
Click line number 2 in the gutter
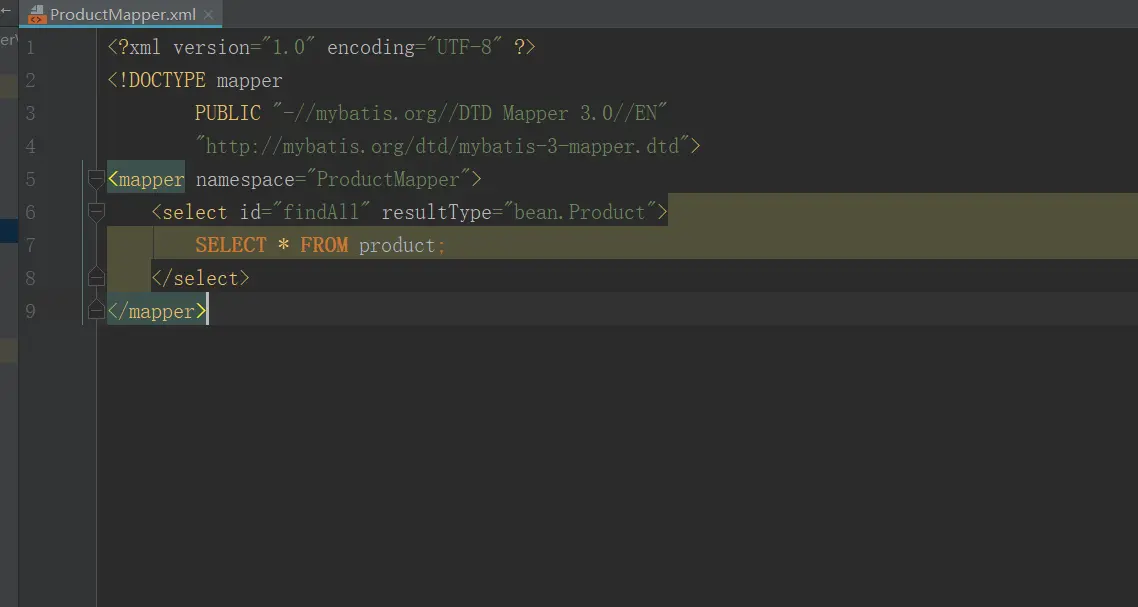point(30,81)
